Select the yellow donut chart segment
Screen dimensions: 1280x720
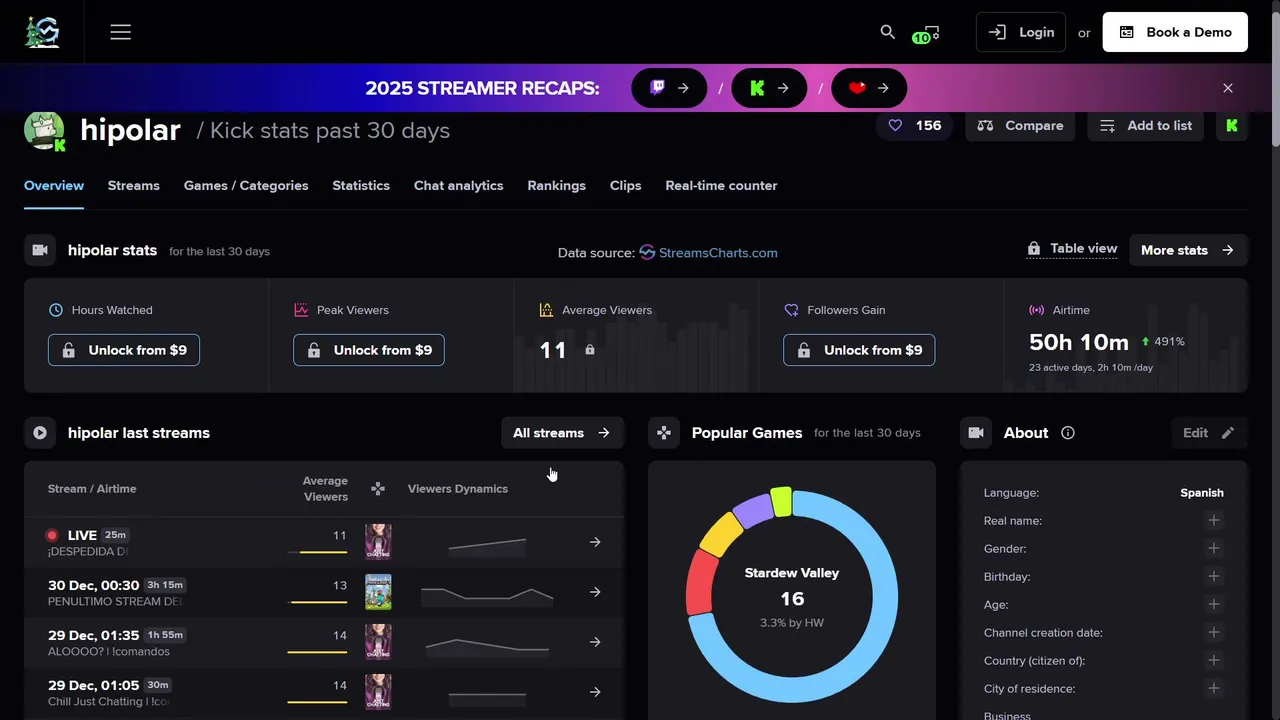click(x=720, y=534)
